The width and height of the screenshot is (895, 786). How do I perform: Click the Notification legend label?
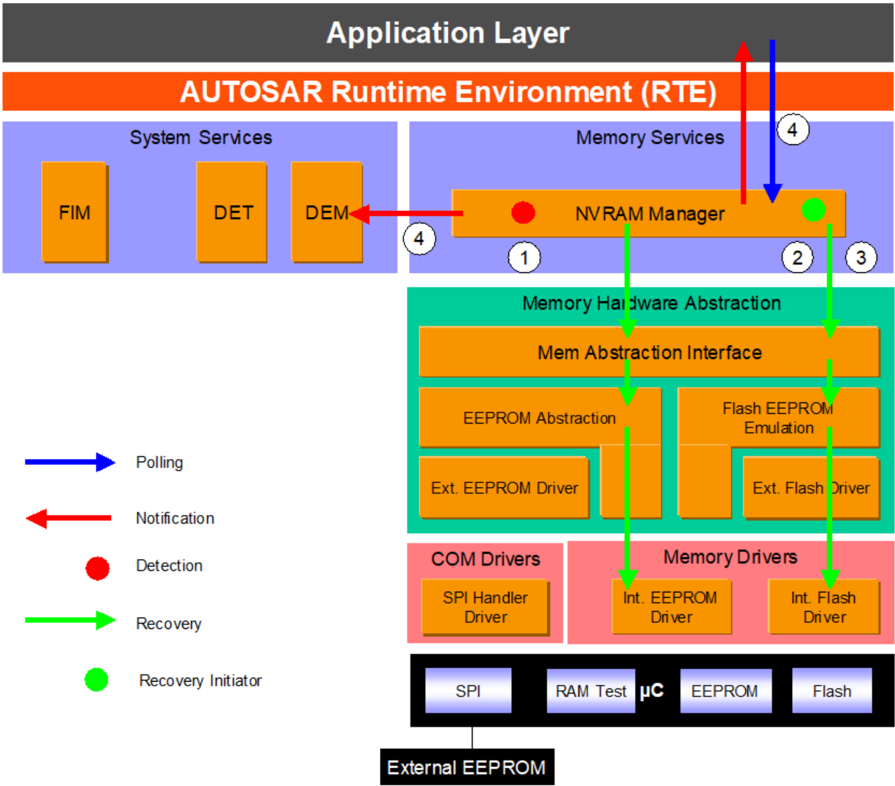(175, 518)
